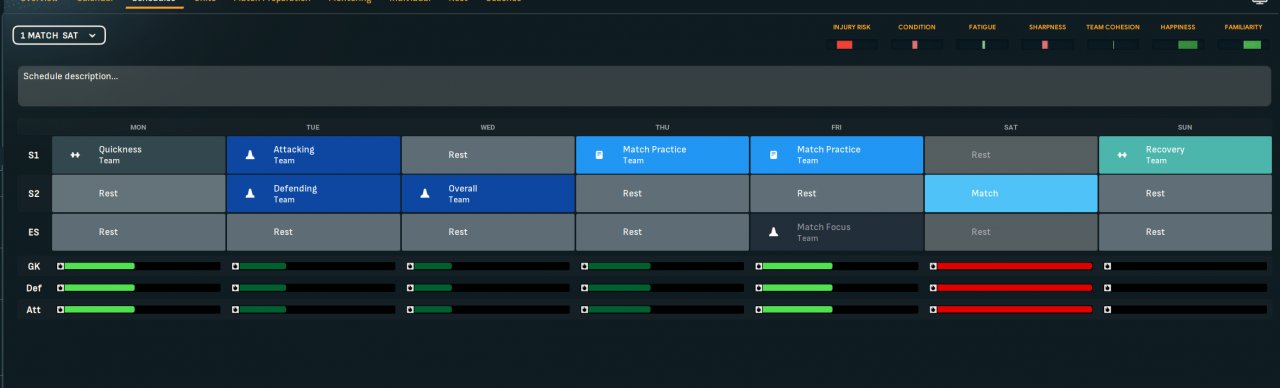1280x388 pixels.
Task: Click the Quickness session arrows icon
Action: click(x=74, y=155)
